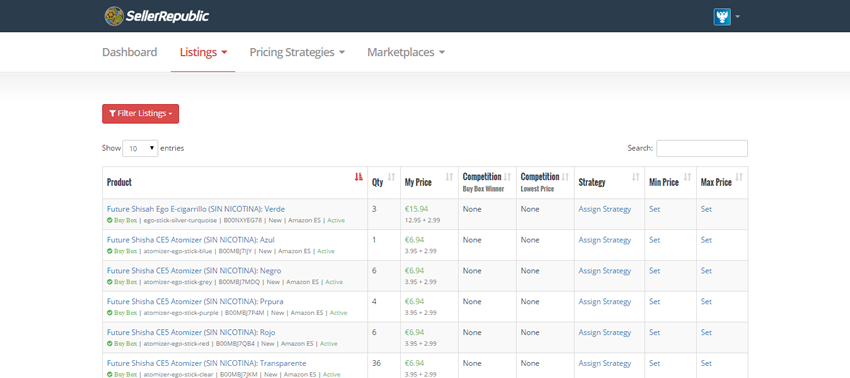The width and height of the screenshot is (850, 378).
Task: Set Max Price for the Rojo listing
Action: point(706,332)
